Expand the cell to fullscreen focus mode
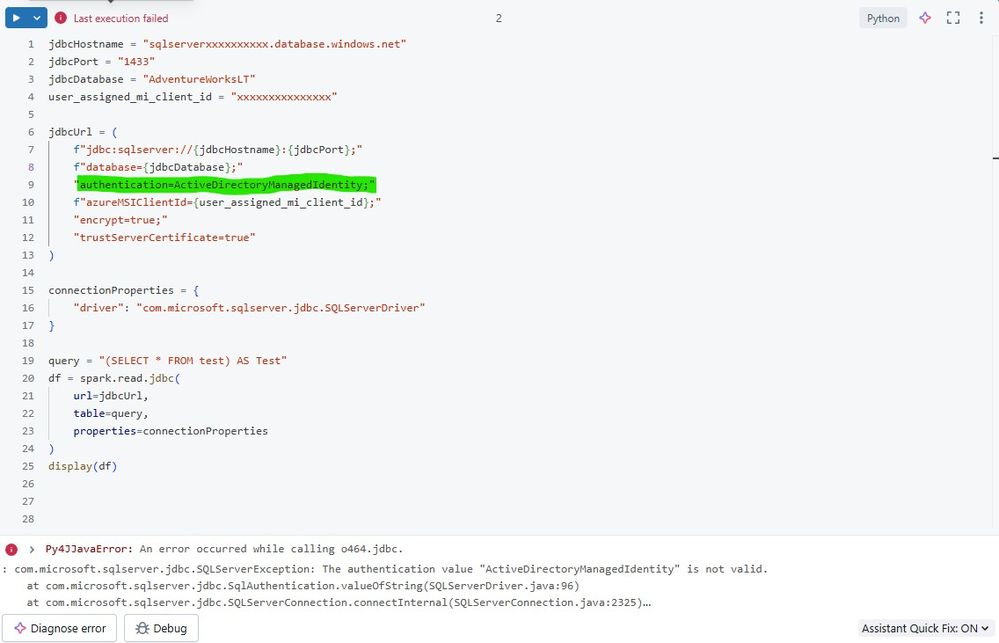Image resolution: width=999 pixels, height=643 pixels. 953,18
